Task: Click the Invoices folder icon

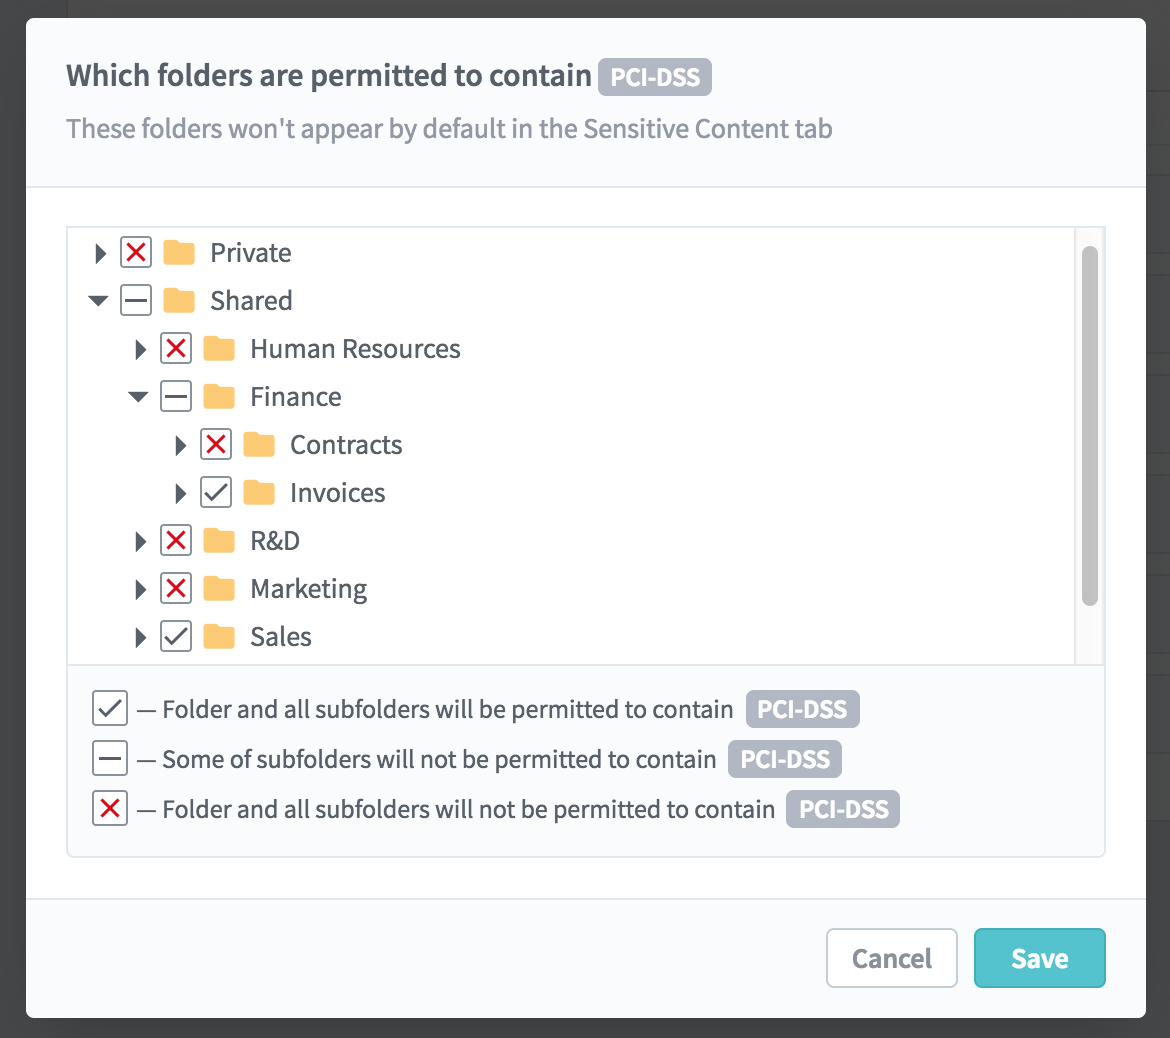Action: click(259, 493)
